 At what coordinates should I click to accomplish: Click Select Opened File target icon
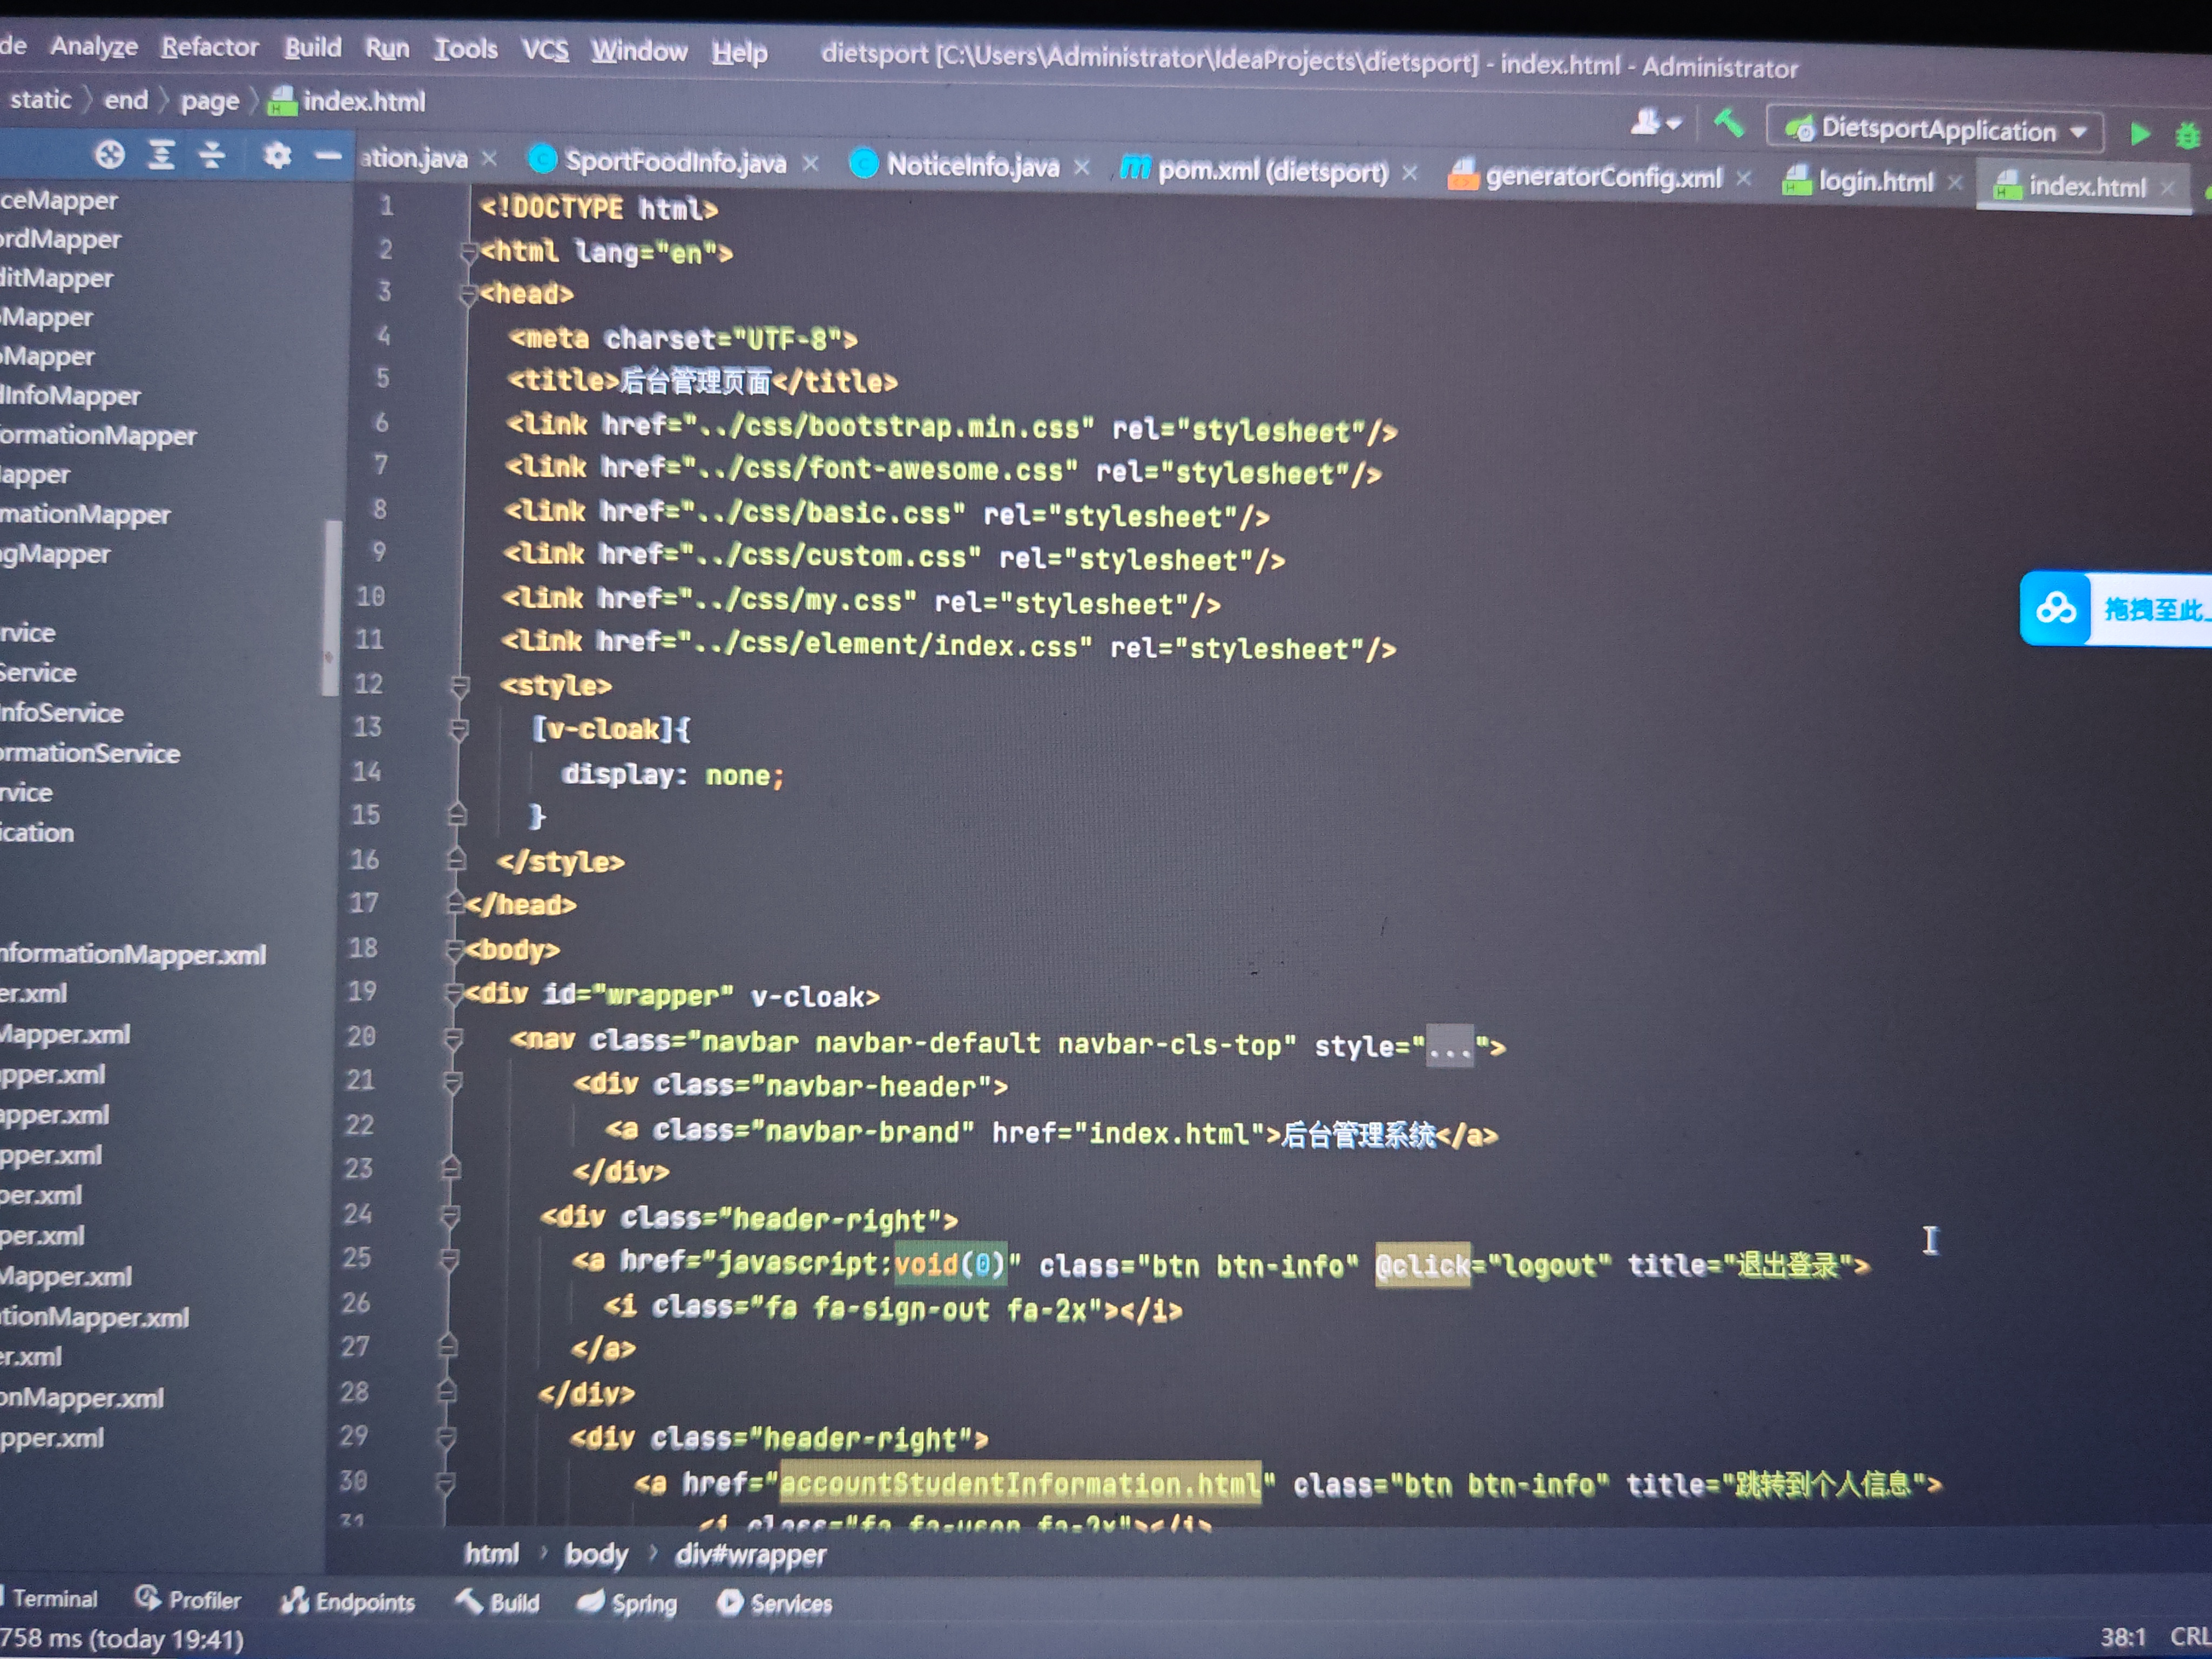pos(110,154)
